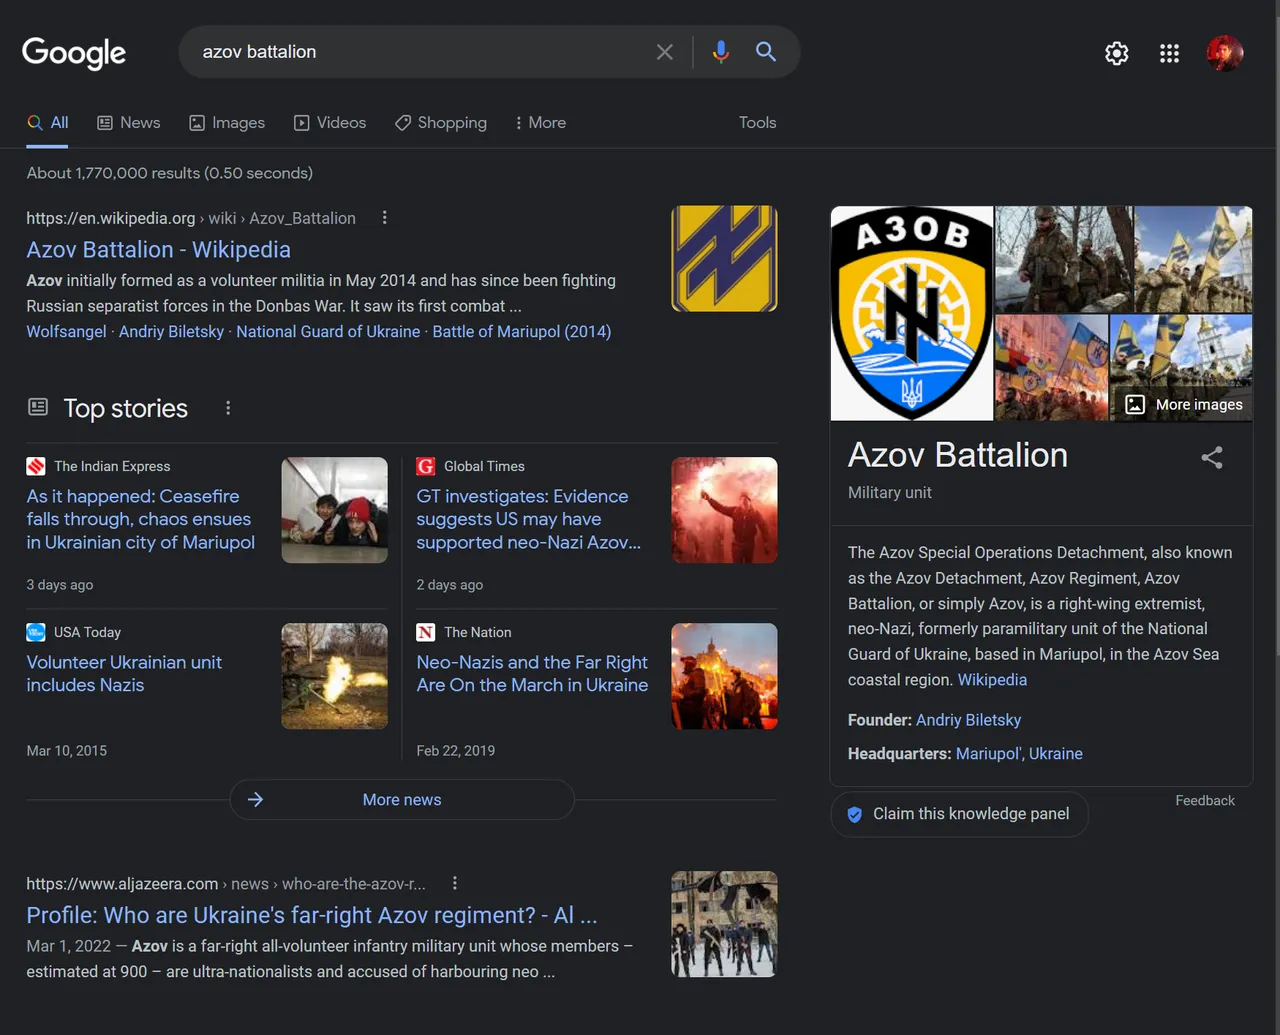Switch to the Videos tab

330,123
